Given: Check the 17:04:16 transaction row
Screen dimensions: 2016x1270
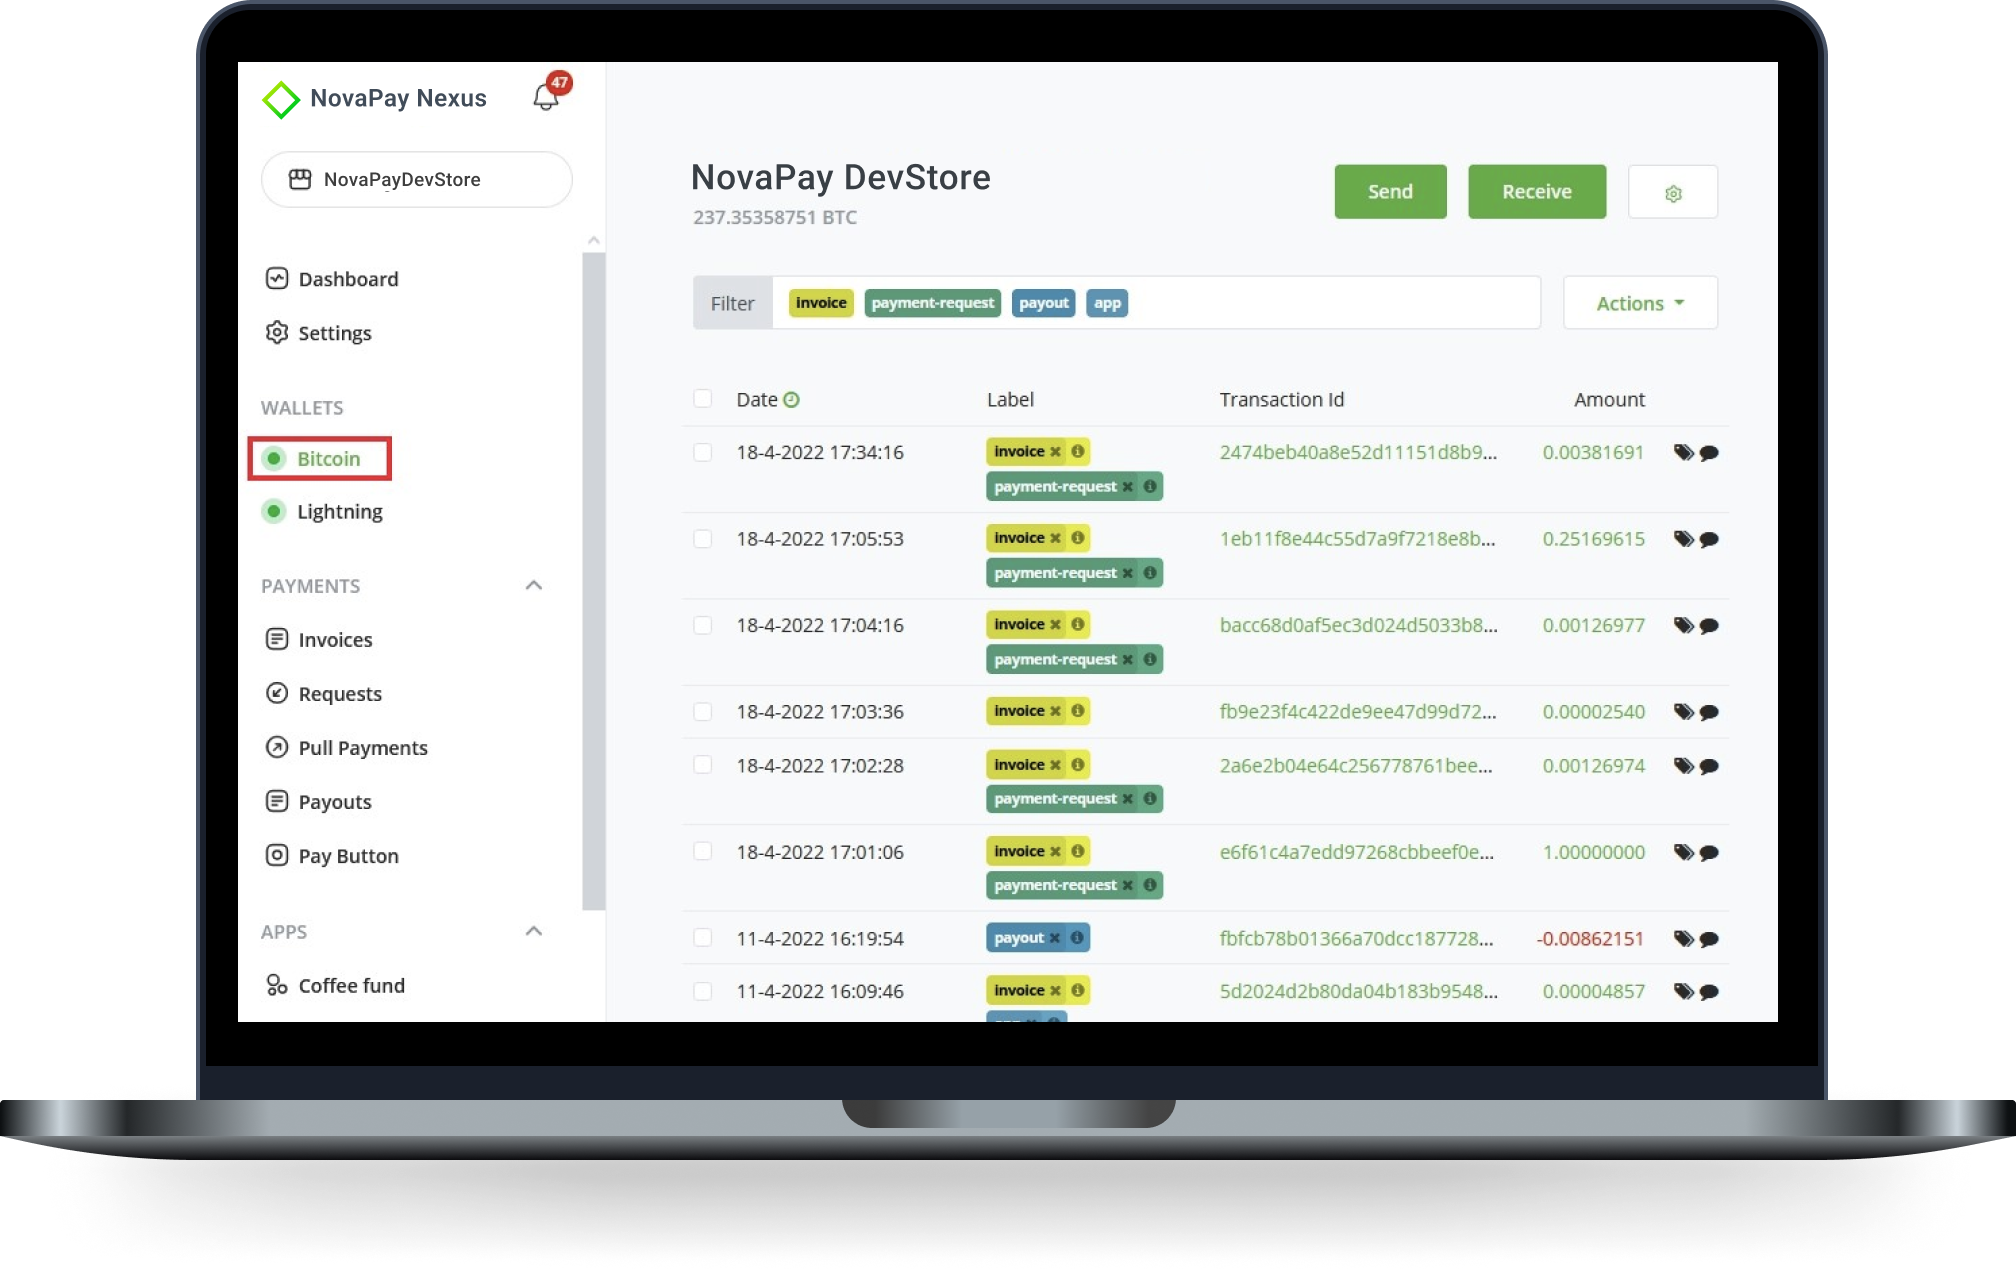Looking at the screenshot, I should pyautogui.click(x=703, y=626).
